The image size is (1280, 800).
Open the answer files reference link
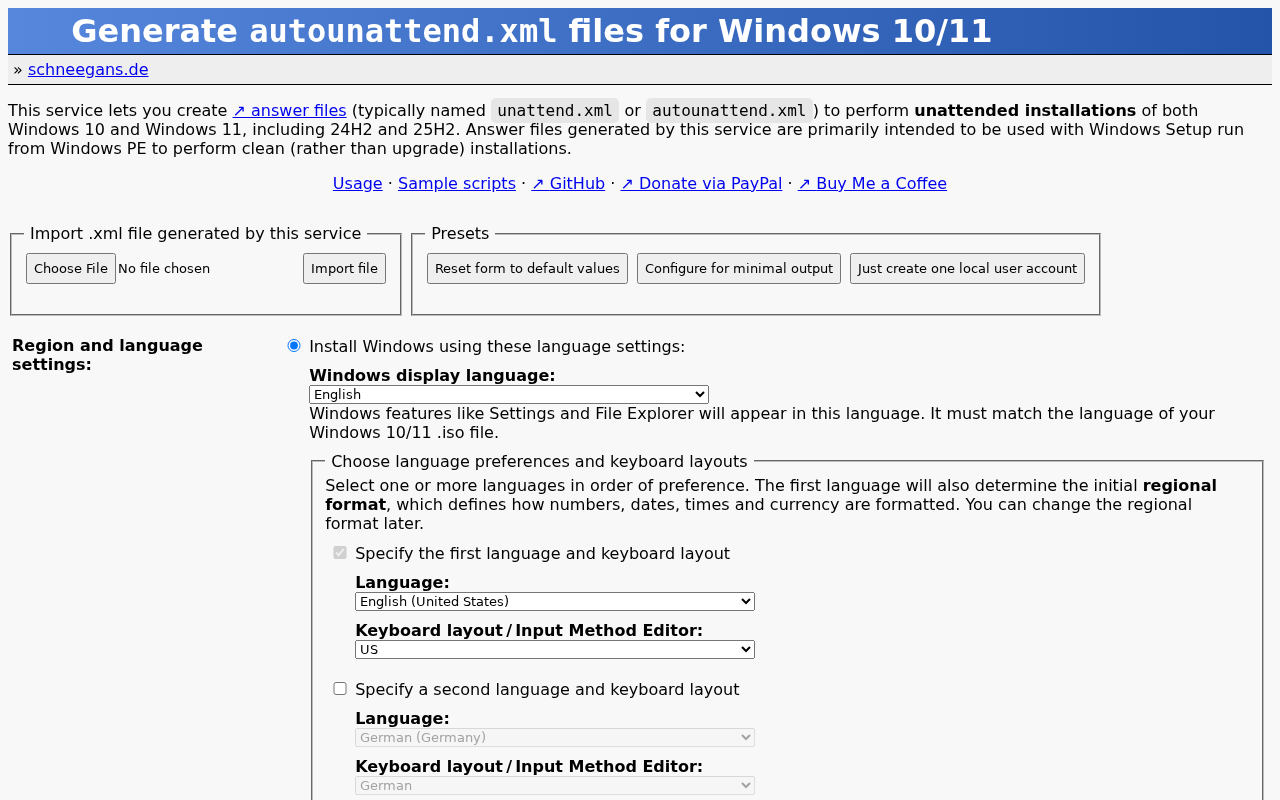click(289, 110)
